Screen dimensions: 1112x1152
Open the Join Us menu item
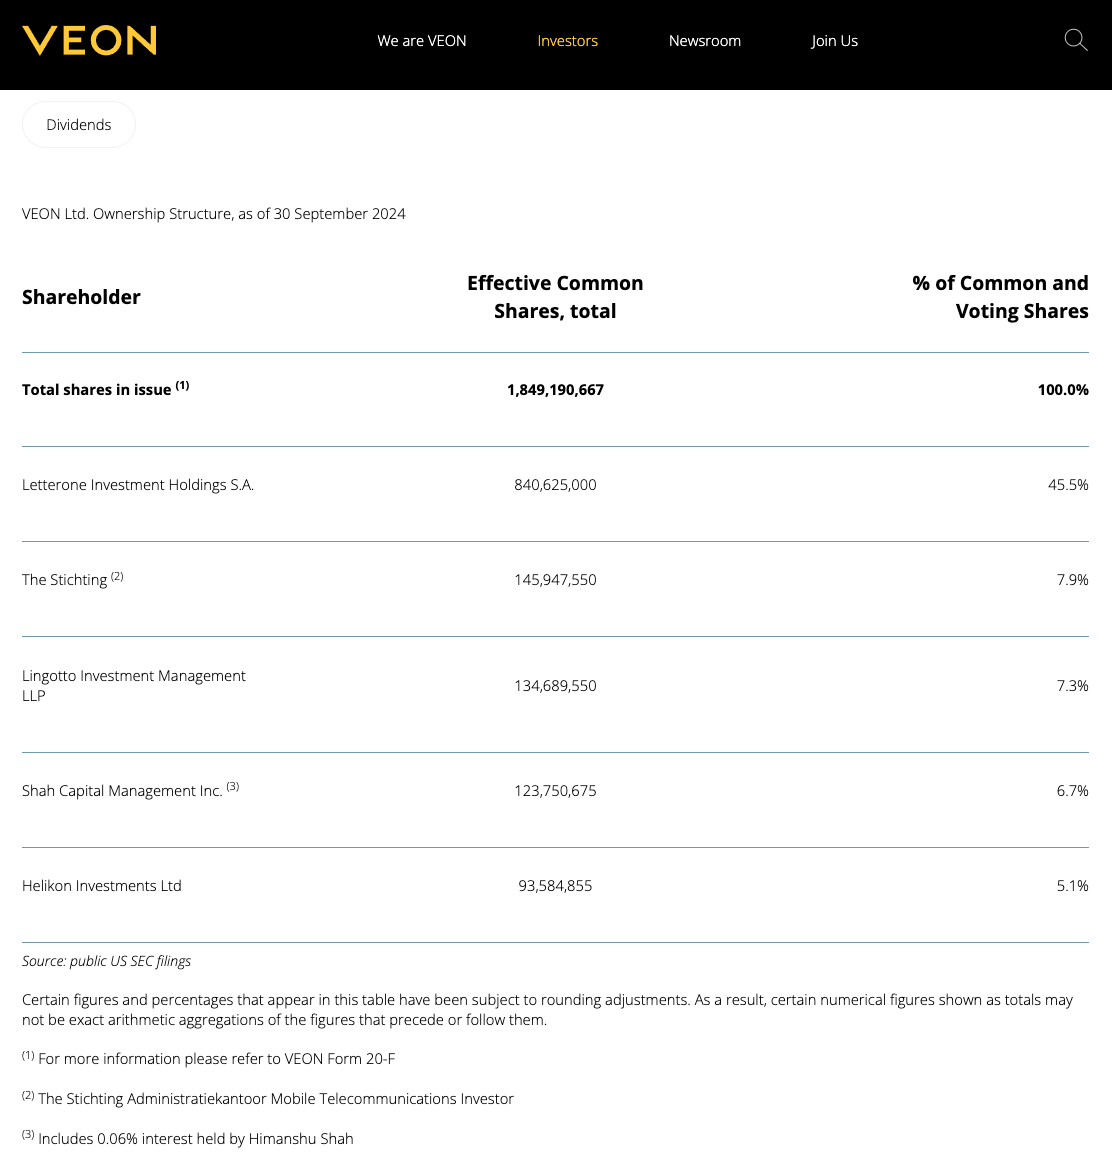(x=834, y=41)
